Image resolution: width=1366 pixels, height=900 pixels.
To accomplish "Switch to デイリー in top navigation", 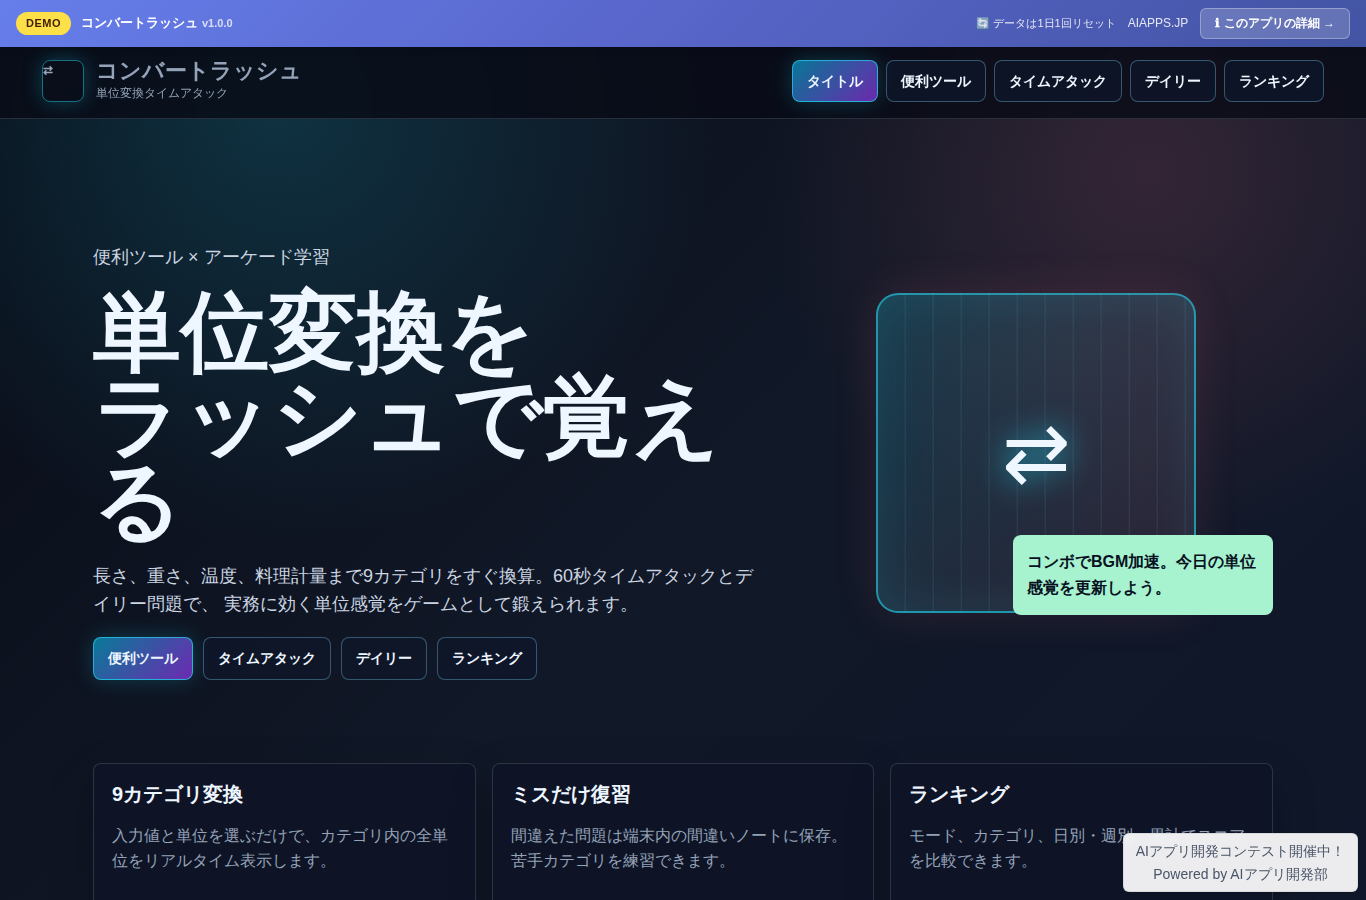I will (x=1173, y=81).
